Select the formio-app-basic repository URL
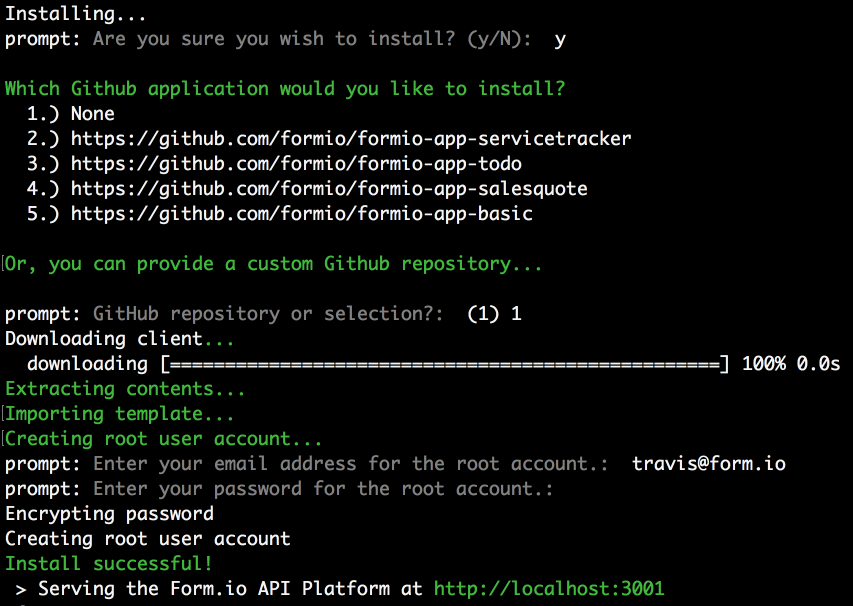This screenshot has height=606, width=853. [301, 214]
